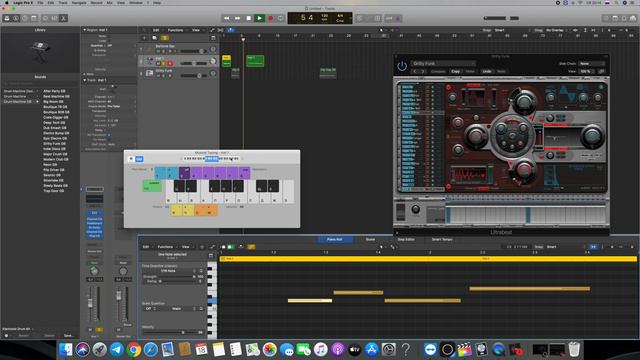Open Functions menu in tracks area
The height and width of the screenshot is (360, 640).
[176, 30]
